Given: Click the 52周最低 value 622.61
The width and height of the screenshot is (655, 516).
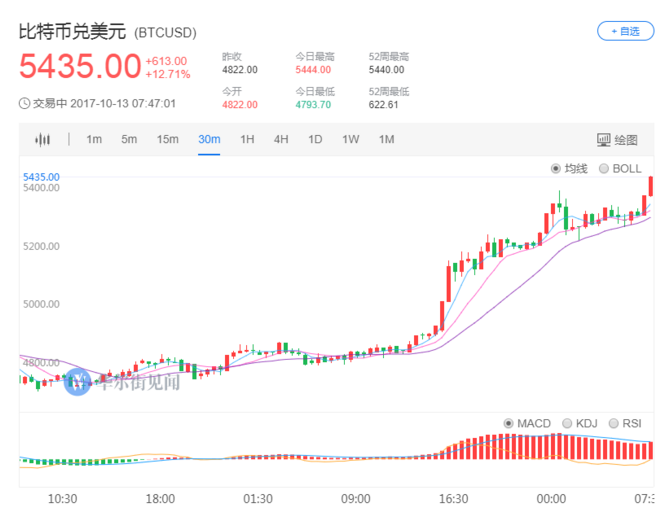Looking at the screenshot, I should [383, 104].
